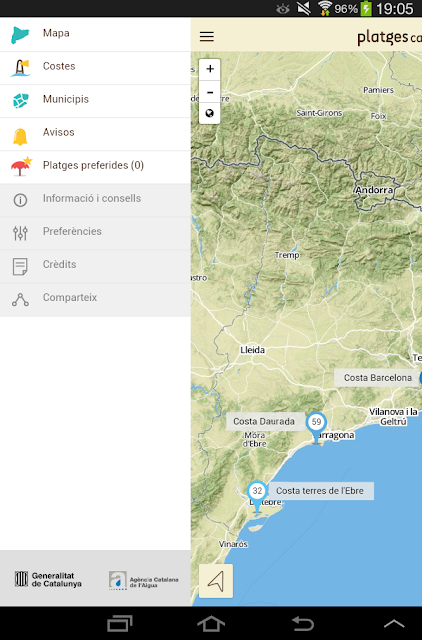This screenshot has width=422, height=640.
Task: Open Avisos notifications
Action: (x=96, y=134)
